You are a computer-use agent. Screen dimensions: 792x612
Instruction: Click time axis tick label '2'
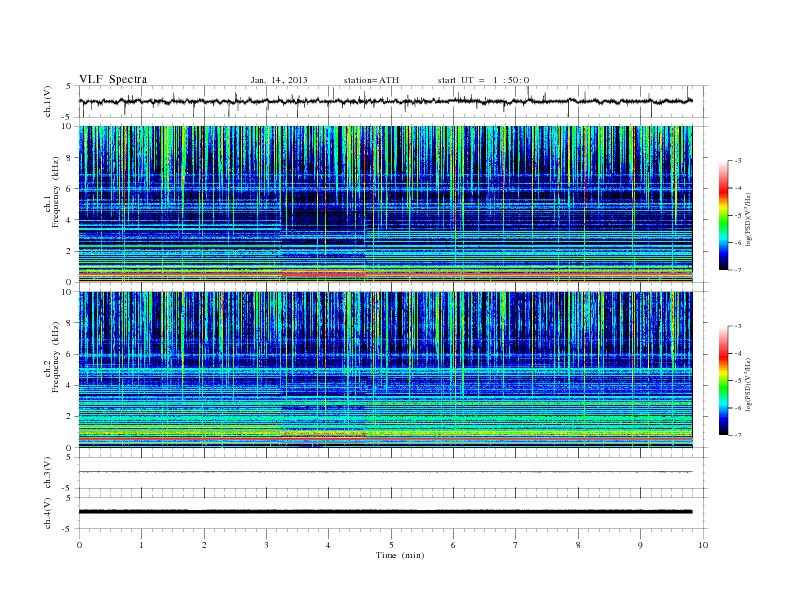pyautogui.click(x=204, y=545)
